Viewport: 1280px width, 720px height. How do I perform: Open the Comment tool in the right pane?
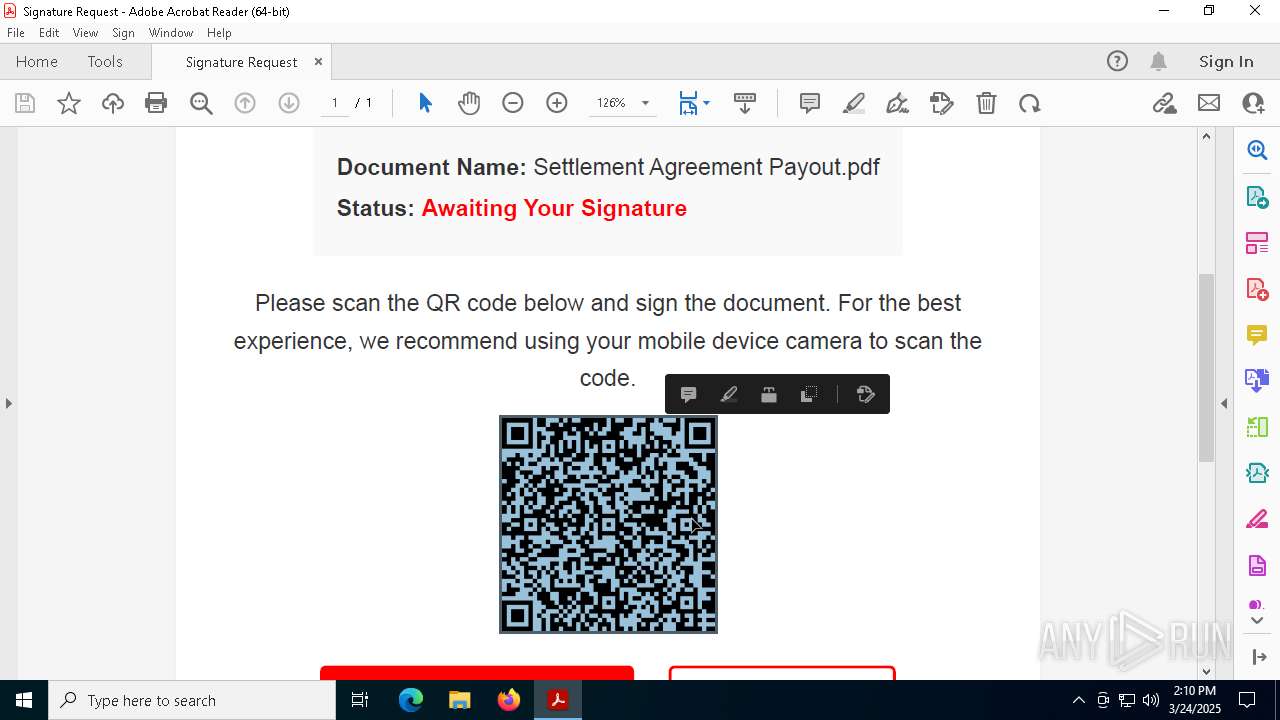click(x=1257, y=335)
